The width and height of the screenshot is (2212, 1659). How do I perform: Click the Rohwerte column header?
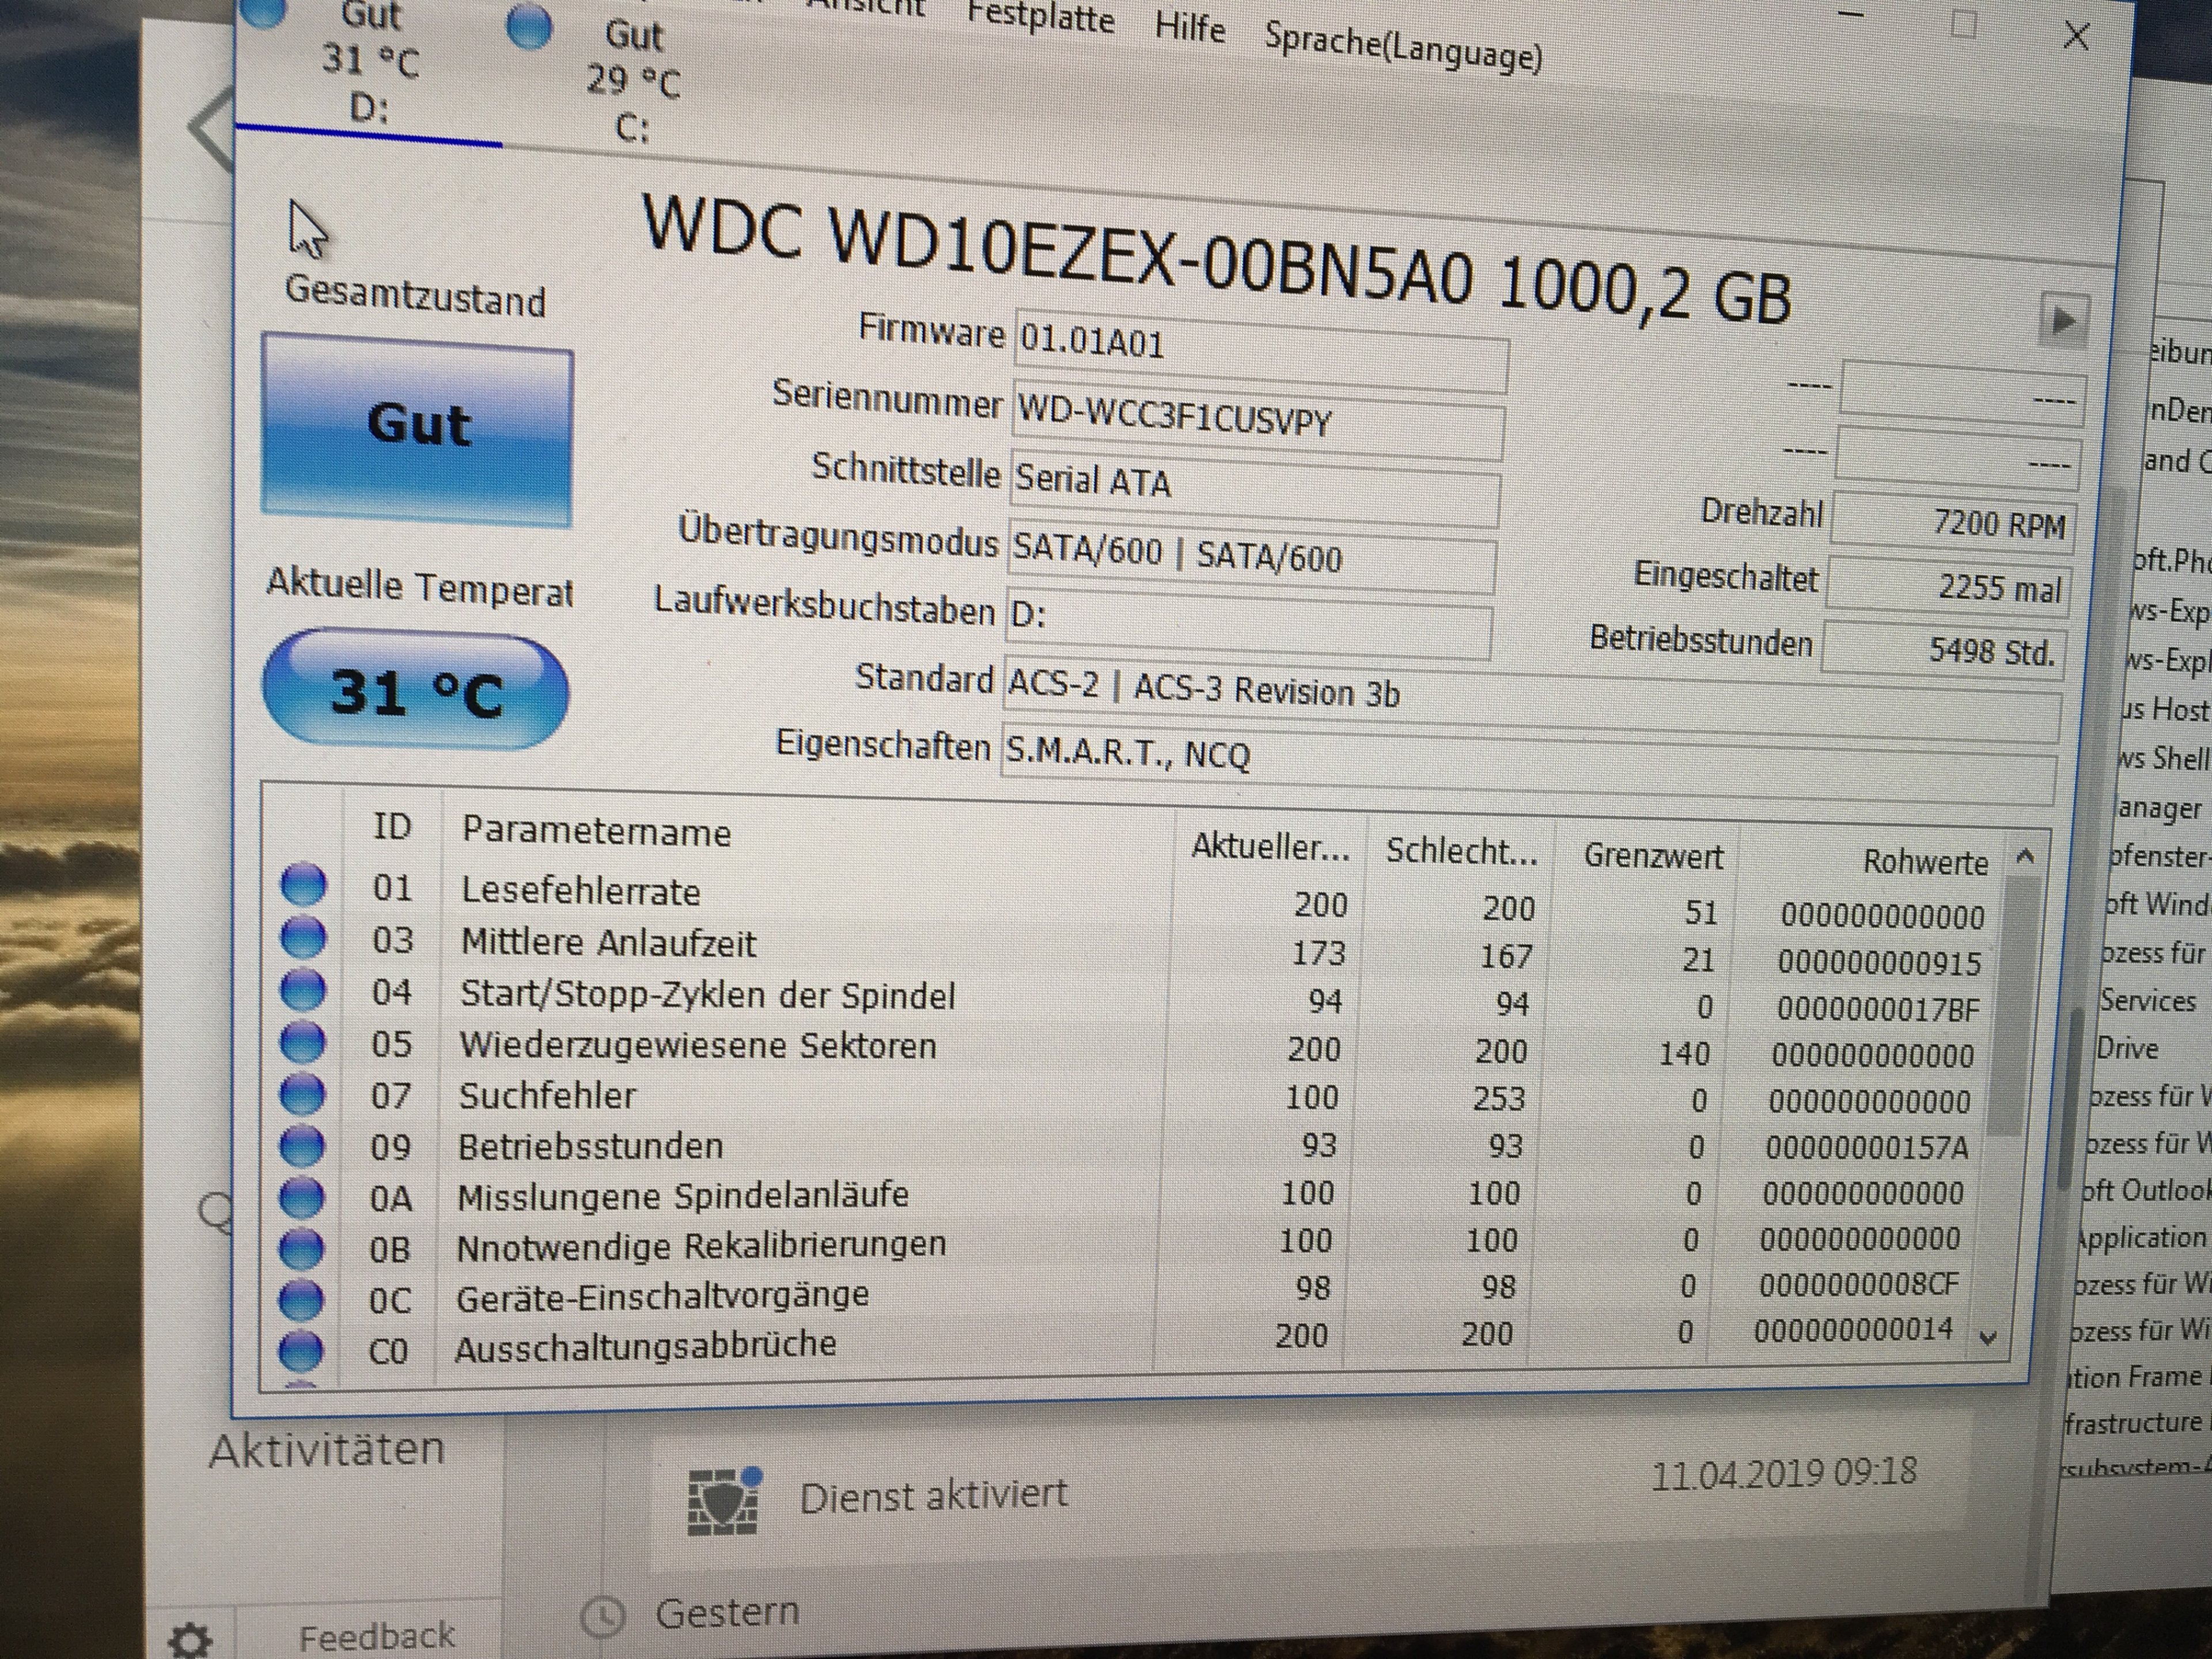click(x=1924, y=862)
